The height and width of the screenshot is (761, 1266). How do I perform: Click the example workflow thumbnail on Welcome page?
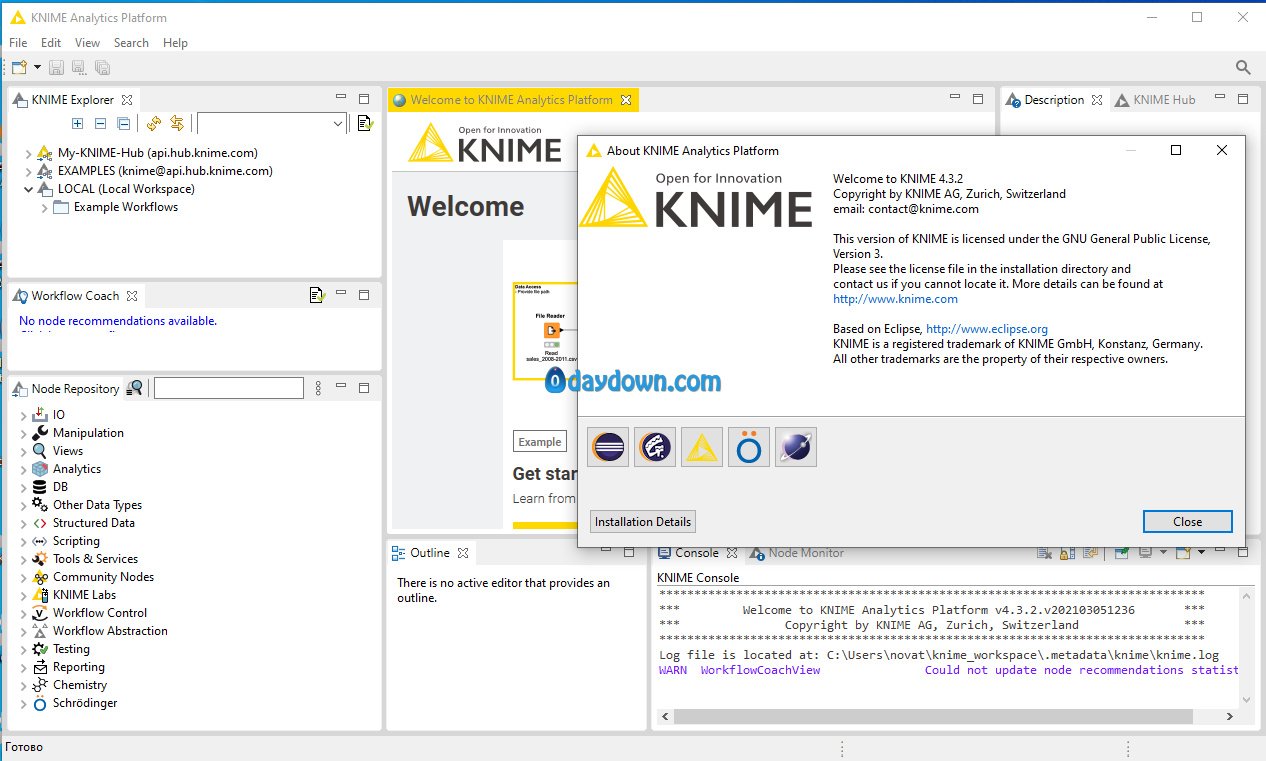546,330
